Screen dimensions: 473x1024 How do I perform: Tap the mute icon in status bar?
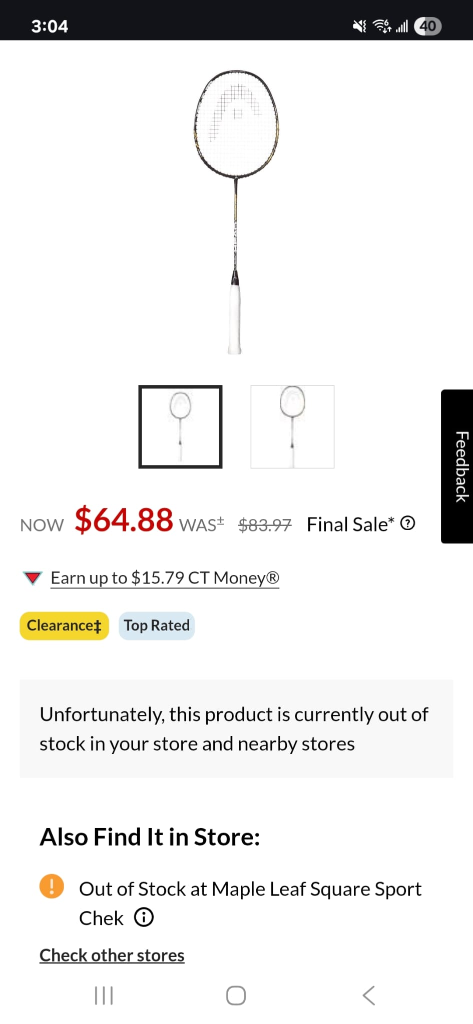[x=359, y=26]
